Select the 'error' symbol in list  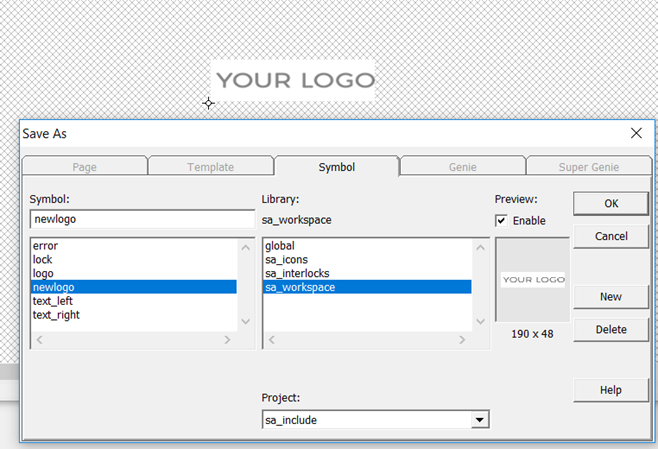(46, 245)
